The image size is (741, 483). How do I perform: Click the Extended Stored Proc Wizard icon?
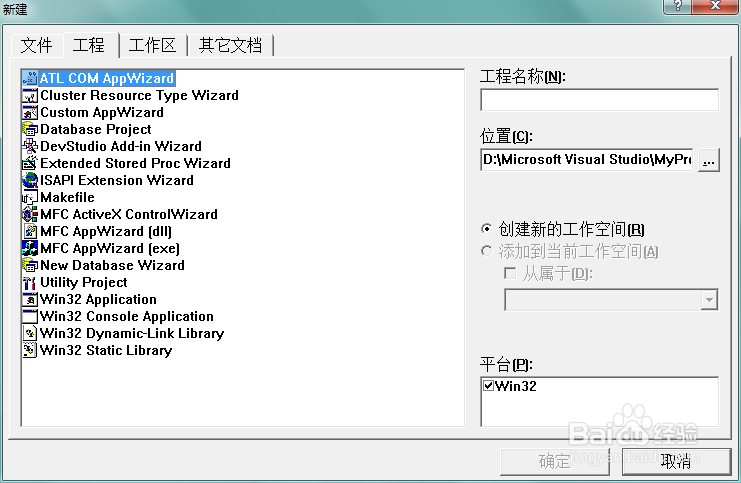pyautogui.click(x=30, y=164)
